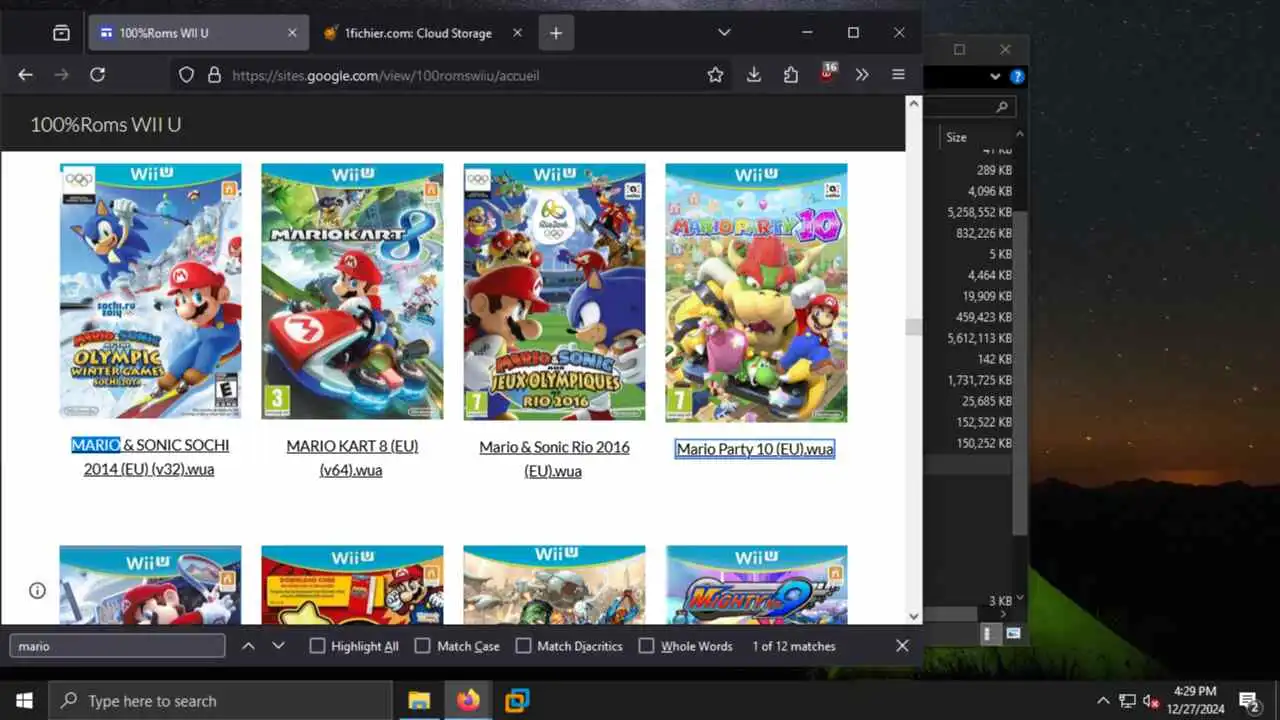Open Firefox from taskbar

click(x=468, y=700)
